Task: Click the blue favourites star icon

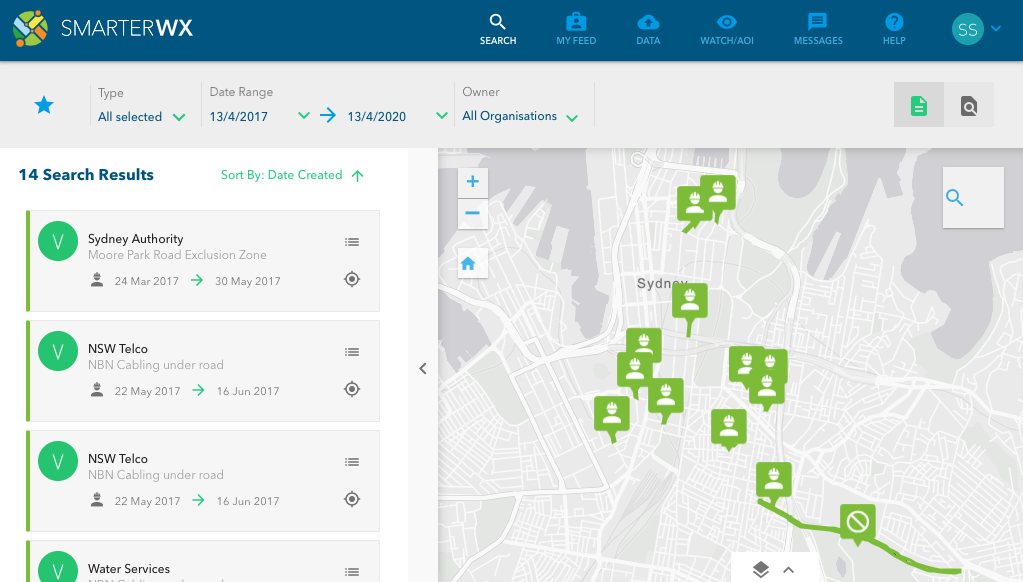Action: [44, 105]
